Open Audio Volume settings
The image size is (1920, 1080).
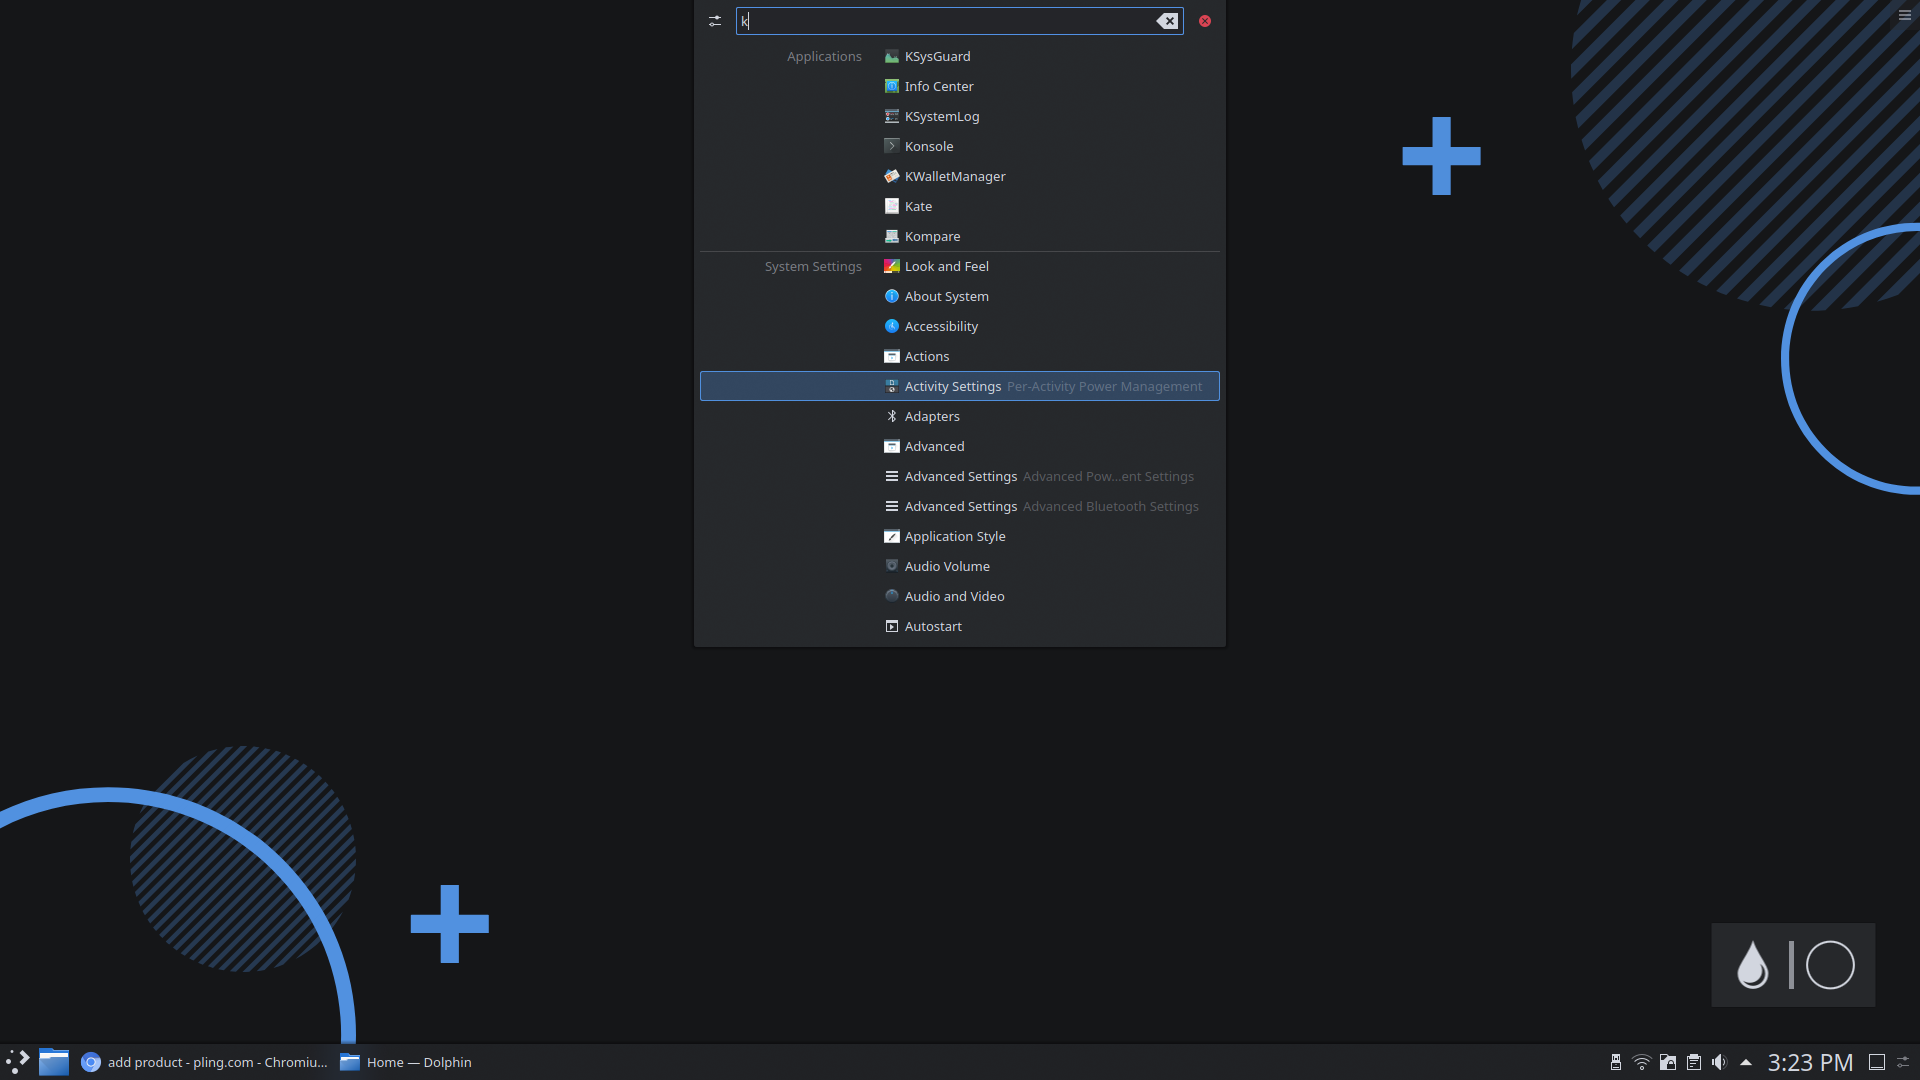[x=960, y=566]
